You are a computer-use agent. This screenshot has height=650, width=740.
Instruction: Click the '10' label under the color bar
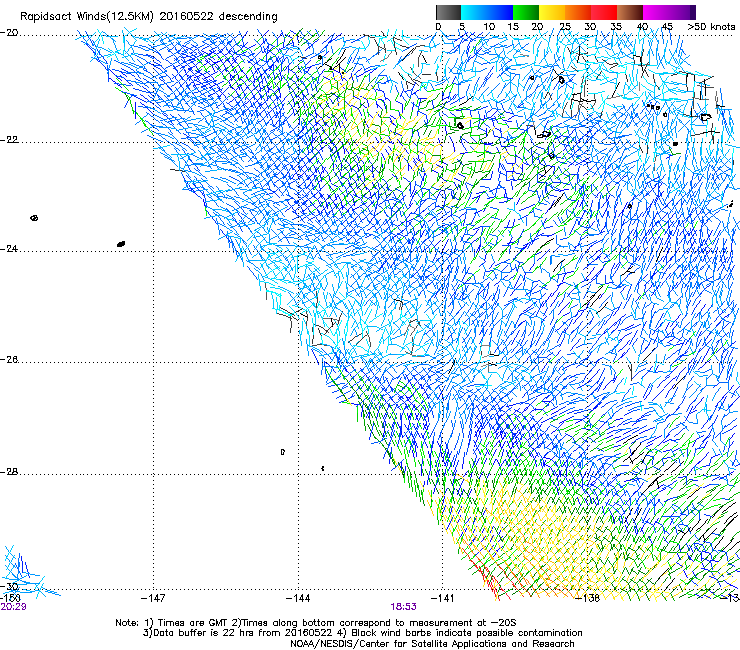[x=489, y=27]
